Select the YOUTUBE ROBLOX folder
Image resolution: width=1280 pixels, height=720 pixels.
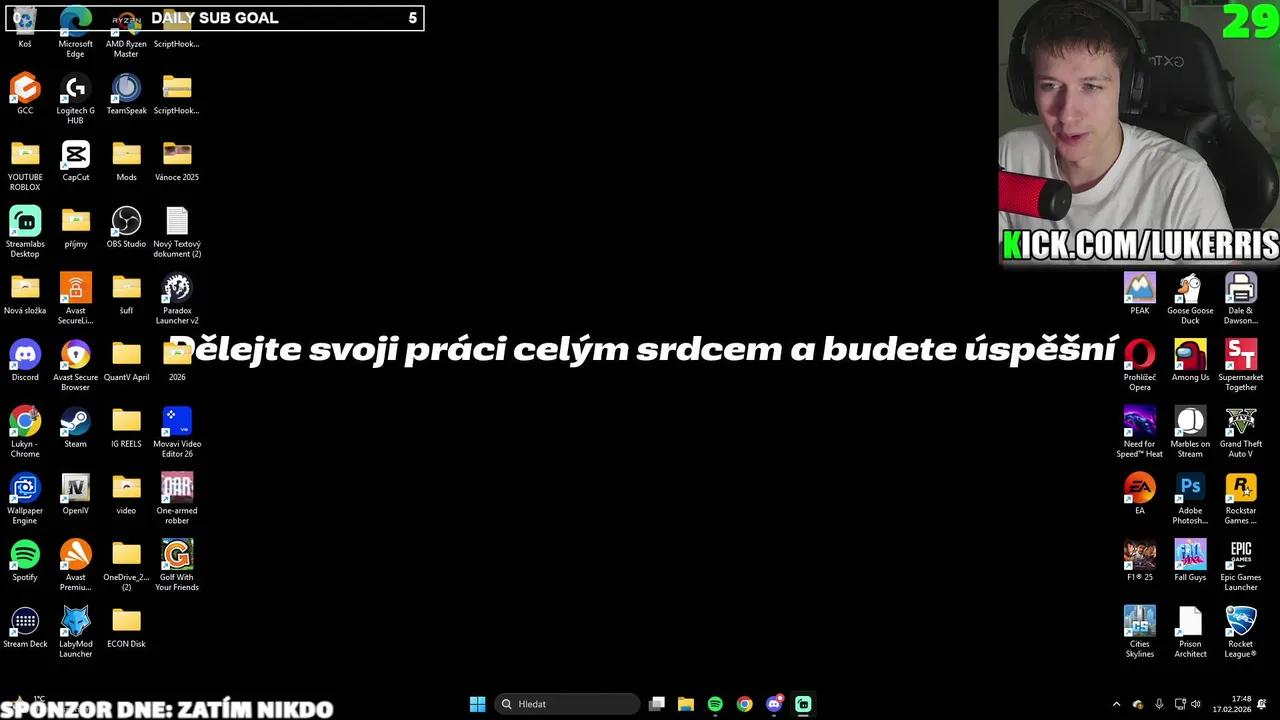click(25, 154)
